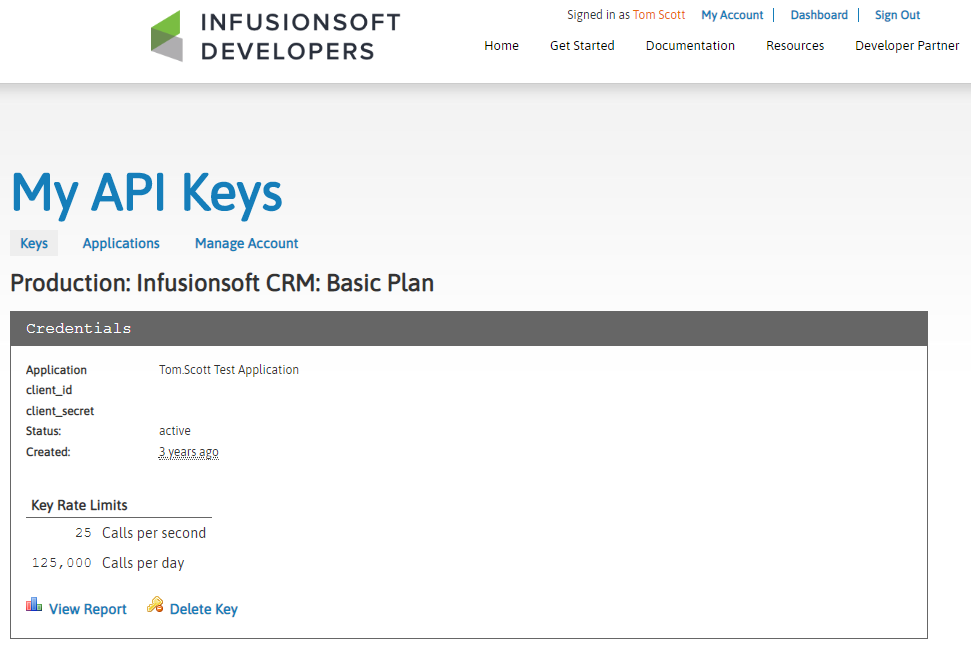The height and width of the screenshot is (651, 971).
Task: Select the Keys tab
Action: [x=34, y=243]
